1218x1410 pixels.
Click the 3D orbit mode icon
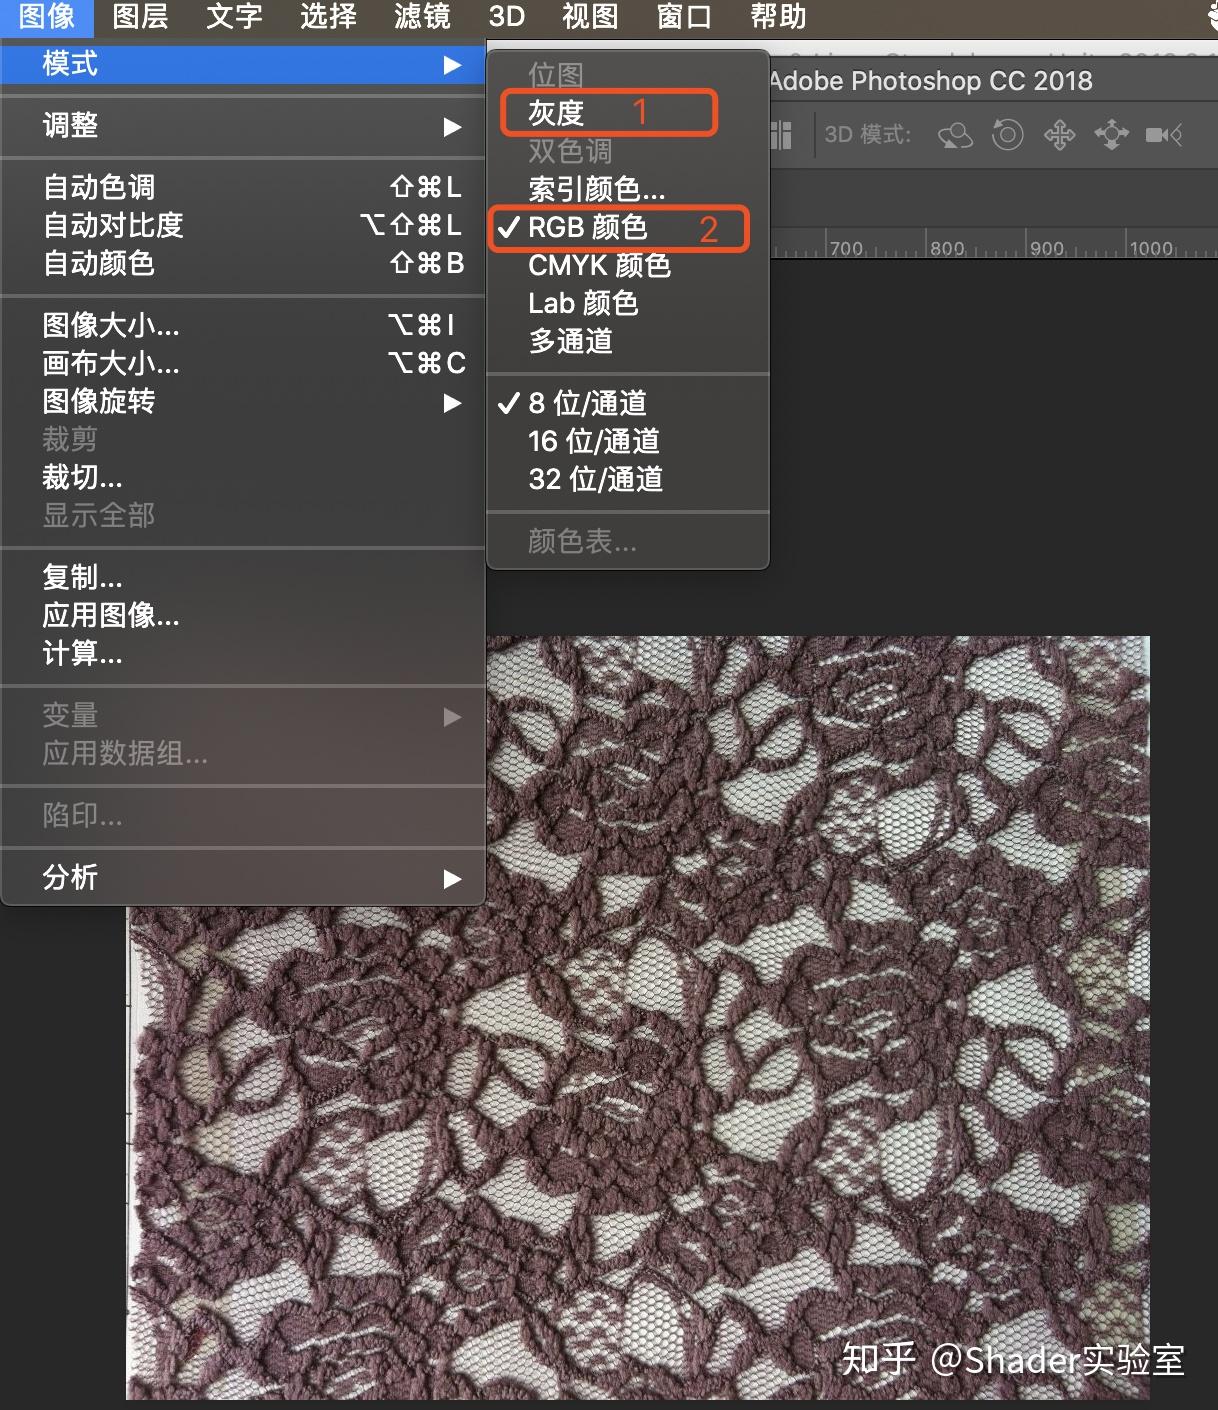(x=955, y=134)
